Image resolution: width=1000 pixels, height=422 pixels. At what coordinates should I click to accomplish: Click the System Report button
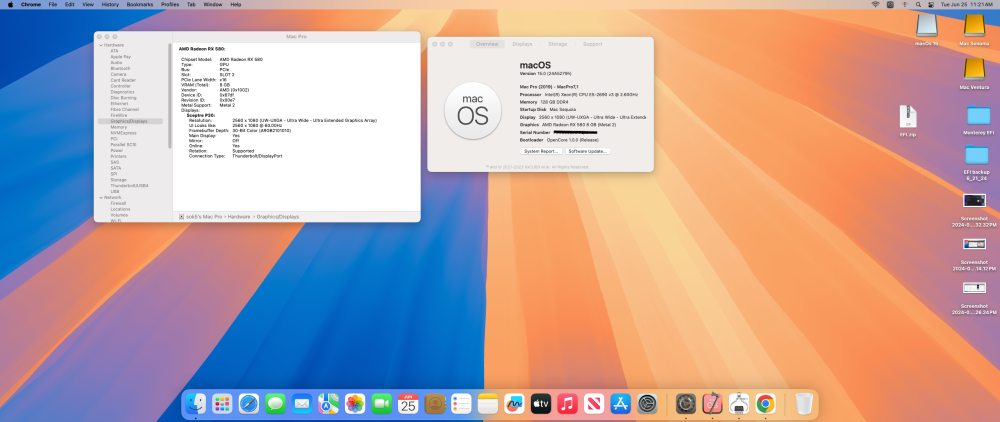click(x=541, y=151)
